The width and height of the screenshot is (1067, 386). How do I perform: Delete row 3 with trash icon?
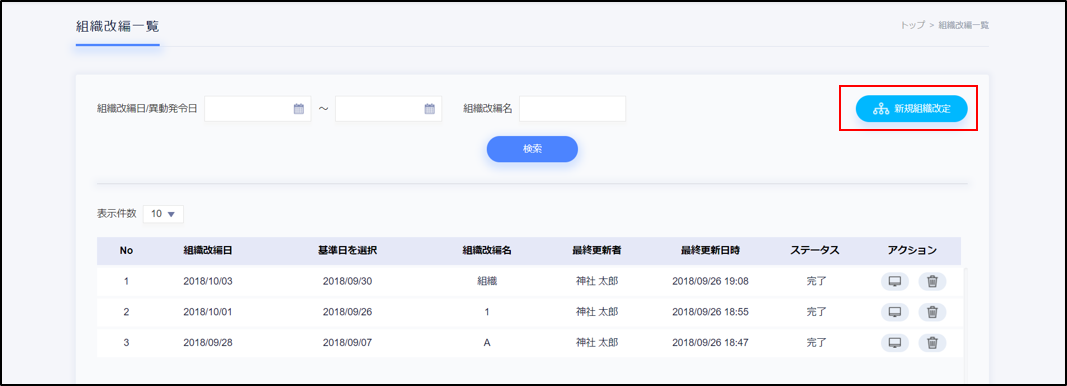pyautogui.click(x=932, y=342)
